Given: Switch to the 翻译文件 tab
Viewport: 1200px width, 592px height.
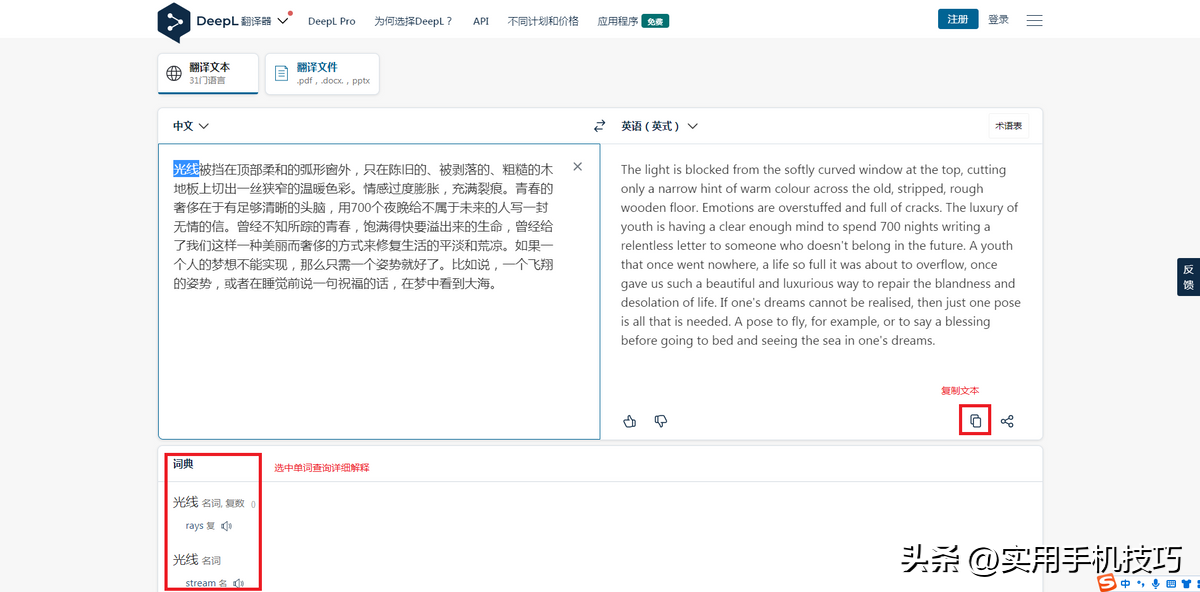Looking at the screenshot, I should pyautogui.click(x=322, y=73).
